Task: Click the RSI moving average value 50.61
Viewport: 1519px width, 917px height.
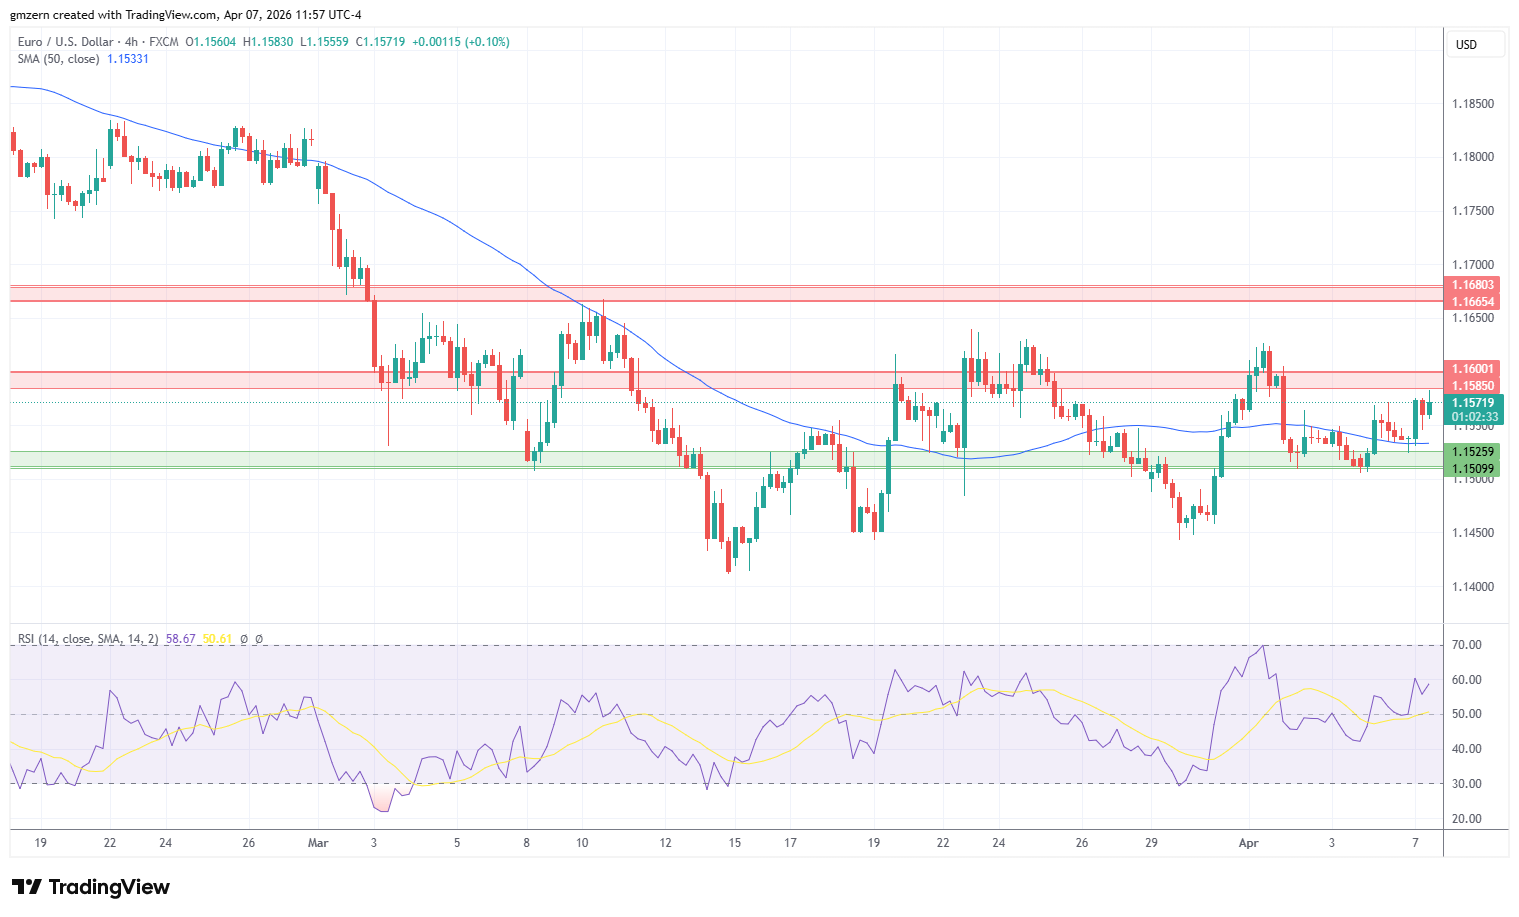Action: point(217,639)
